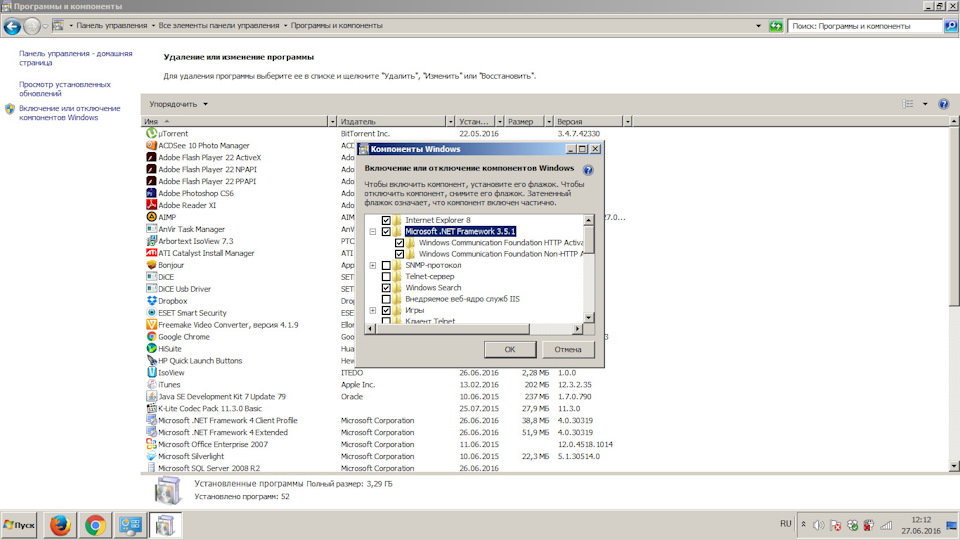Enable the Telnet-сервер checkbox
This screenshot has height=540, width=960.
[x=386, y=276]
